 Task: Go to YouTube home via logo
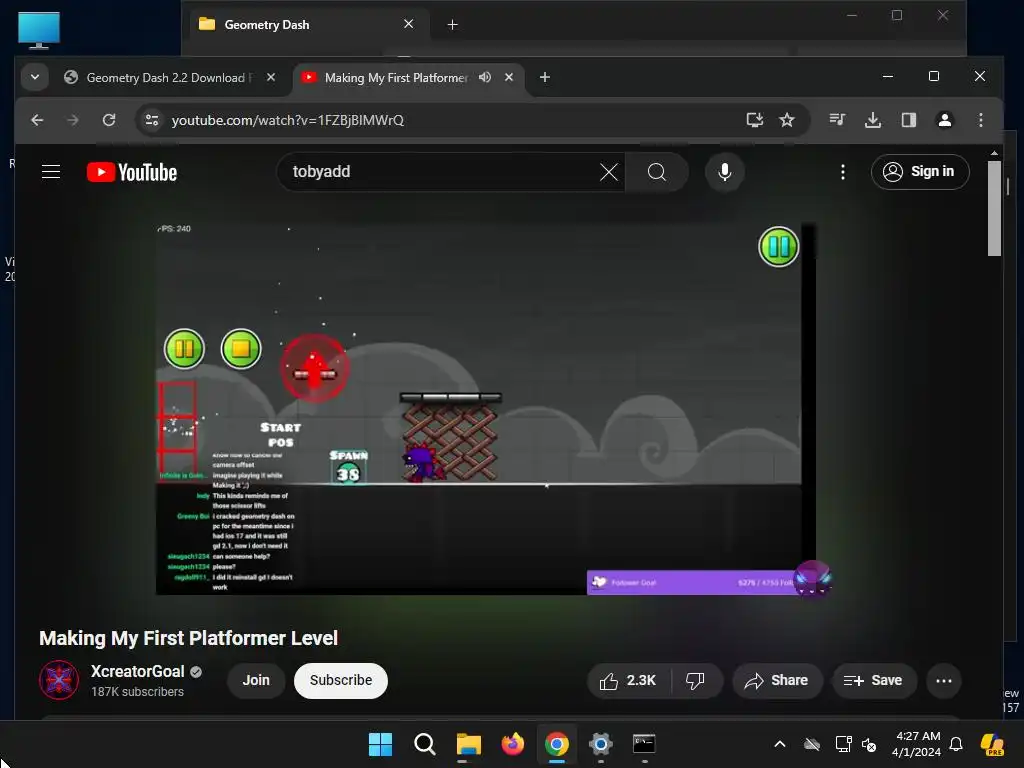tap(132, 172)
